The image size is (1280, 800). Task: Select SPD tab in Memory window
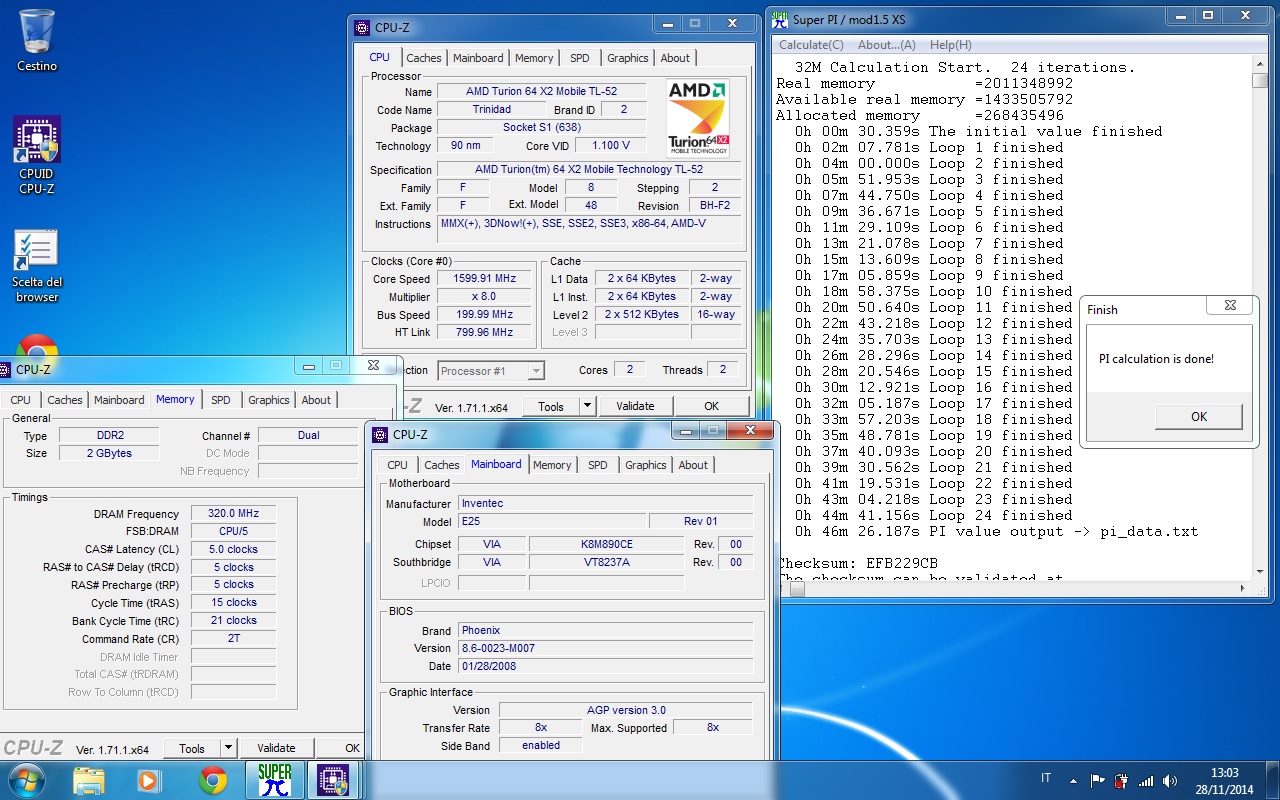coord(221,400)
